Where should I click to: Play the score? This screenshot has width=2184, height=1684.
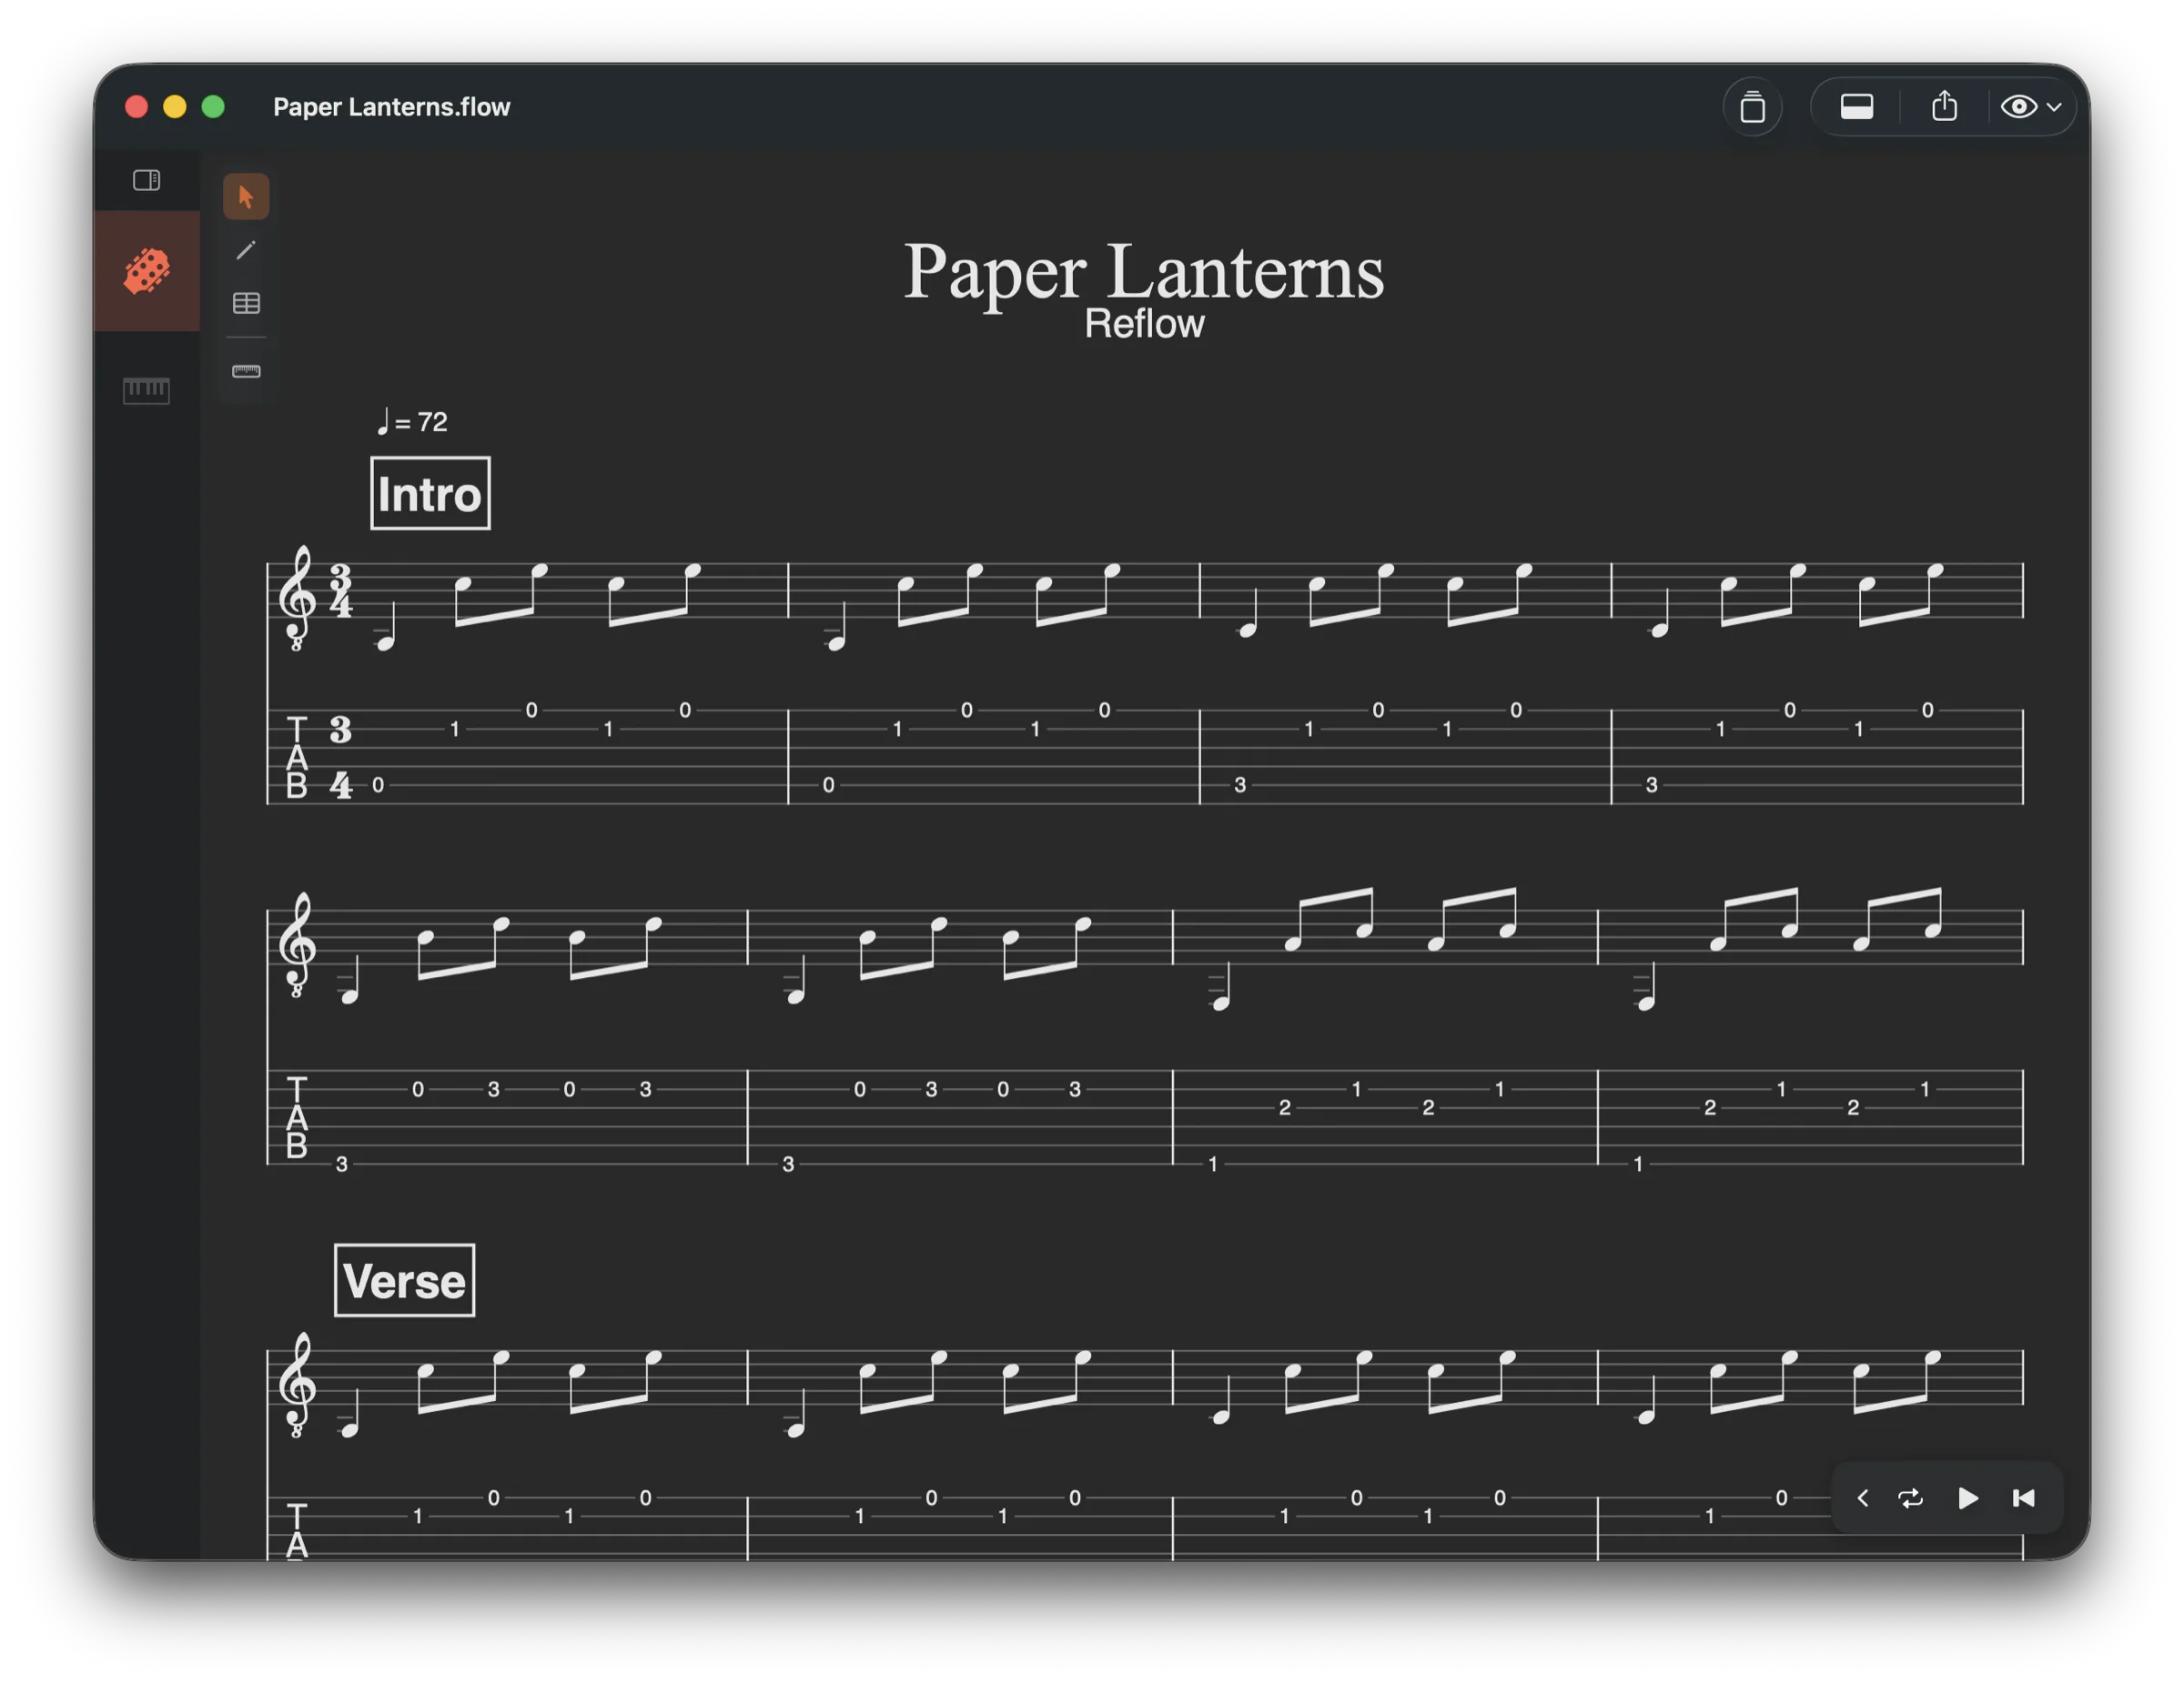tap(1967, 1497)
